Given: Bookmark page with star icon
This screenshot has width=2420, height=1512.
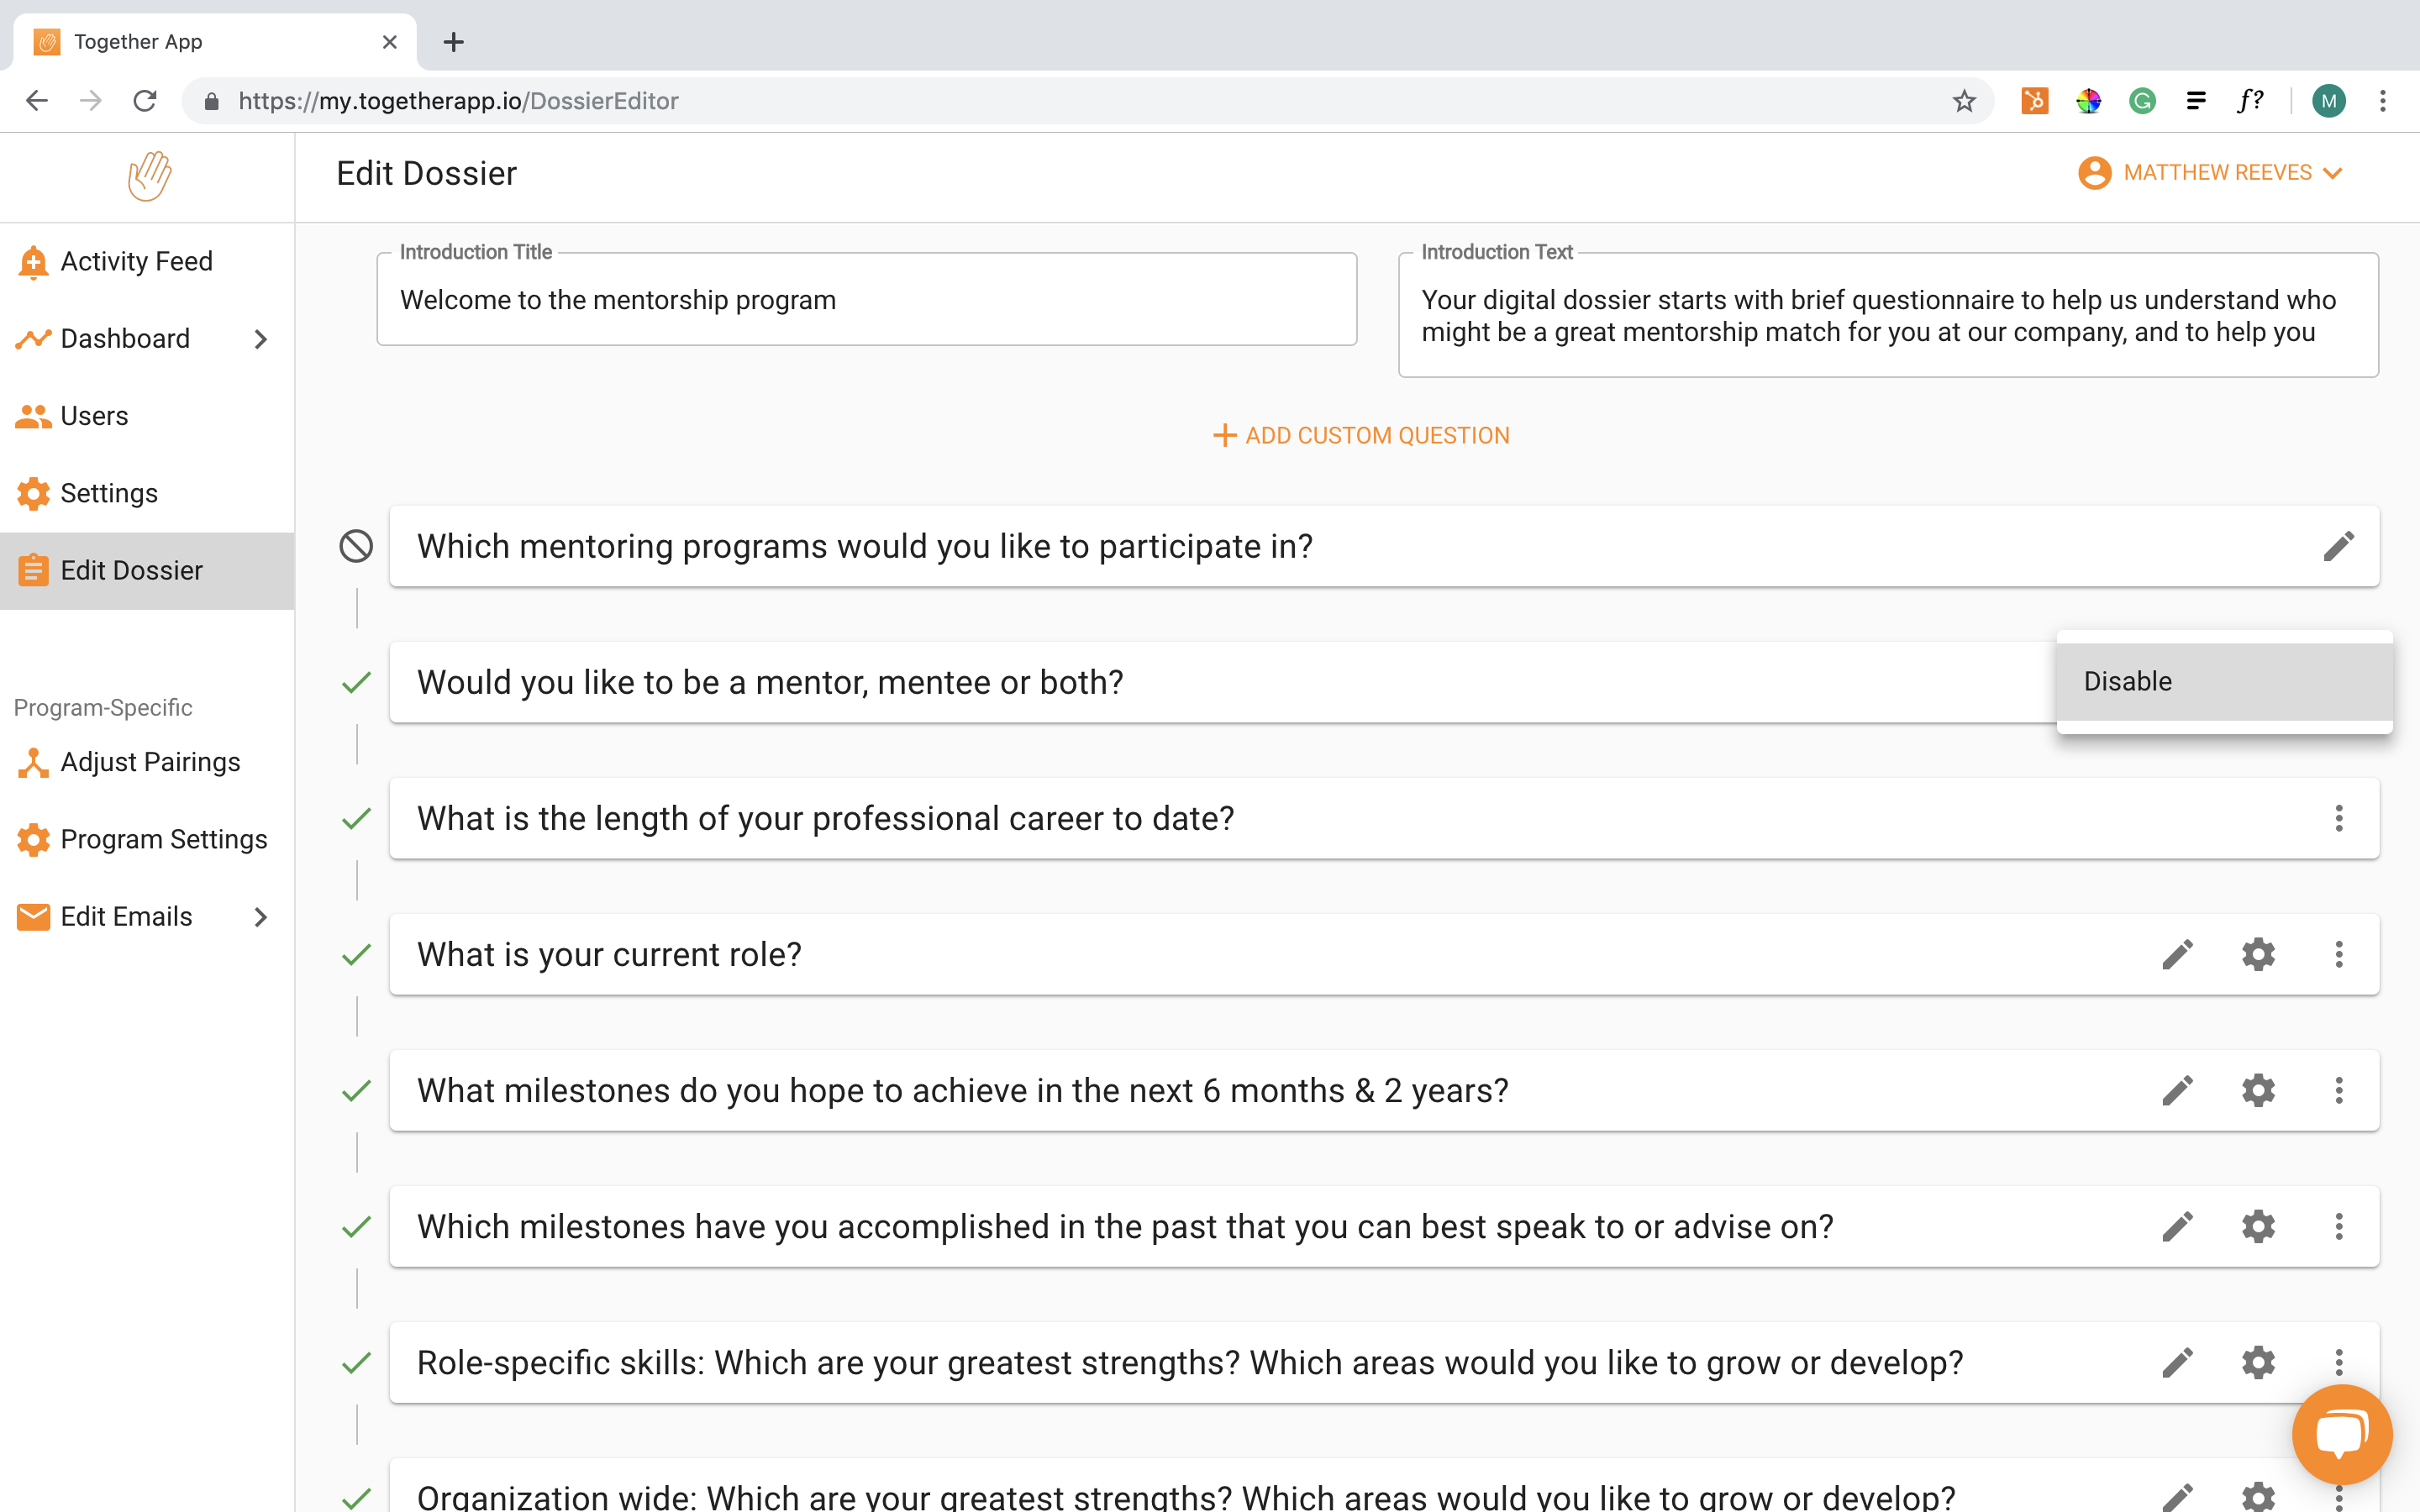Looking at the screenshot, I should click(x=1964, y=101).
